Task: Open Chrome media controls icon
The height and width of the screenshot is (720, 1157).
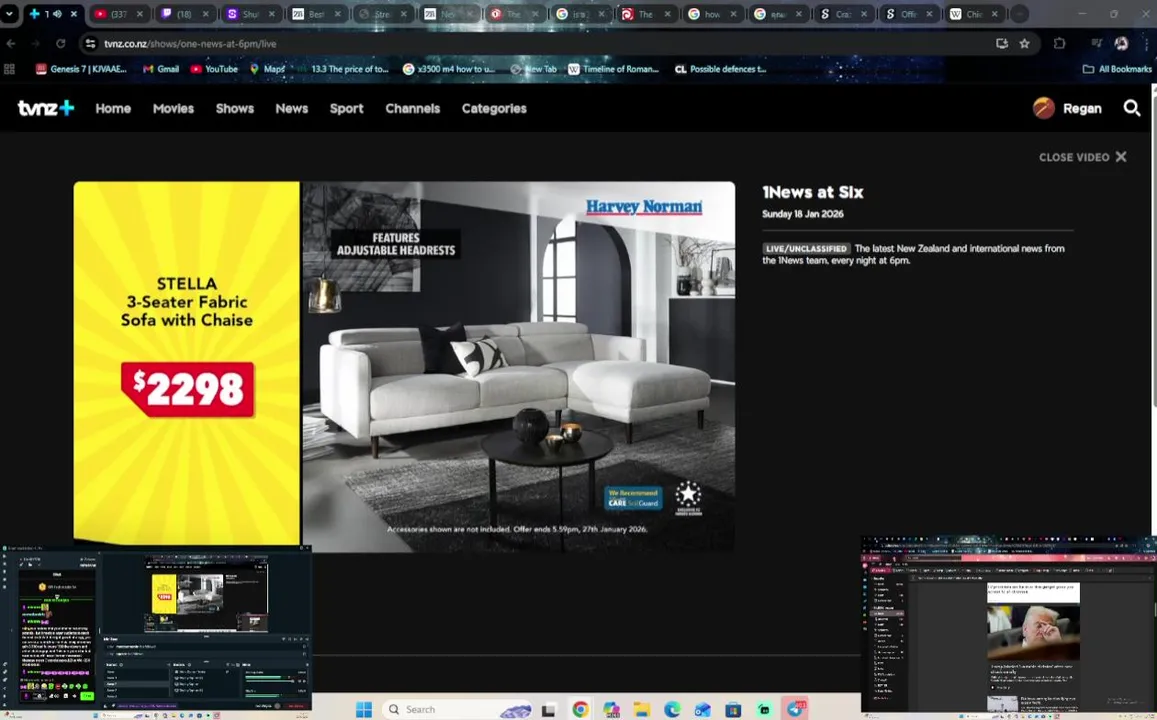Action: 1096,44
